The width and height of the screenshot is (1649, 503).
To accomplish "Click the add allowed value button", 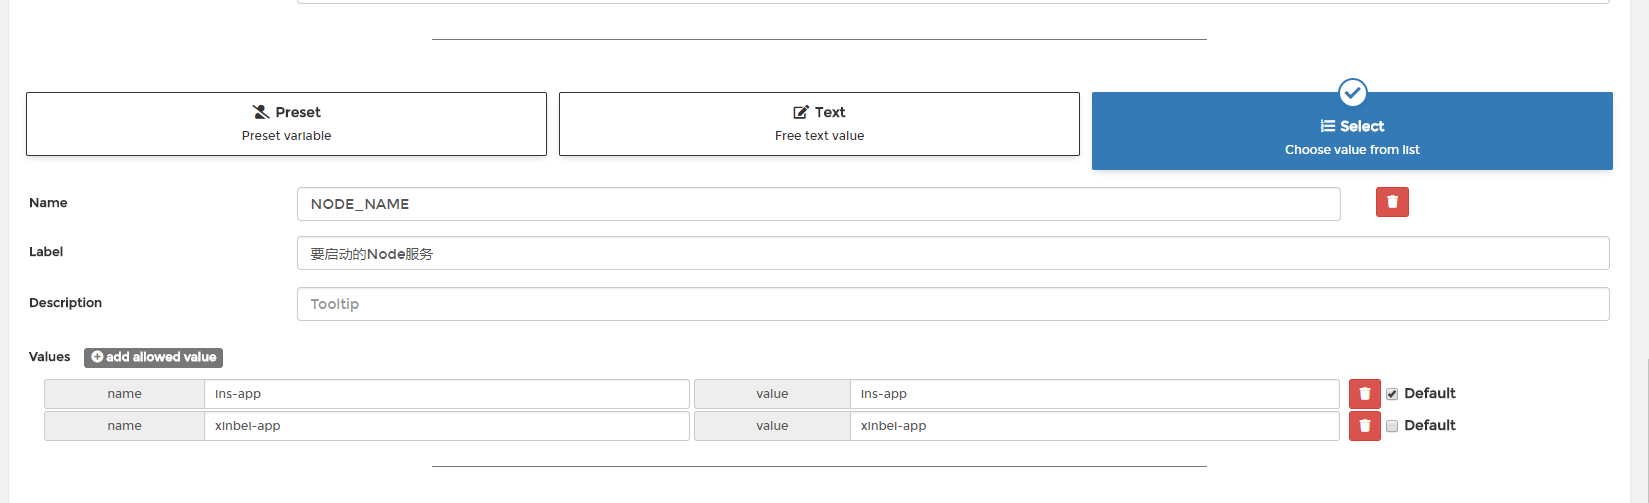I will point(153,357).
